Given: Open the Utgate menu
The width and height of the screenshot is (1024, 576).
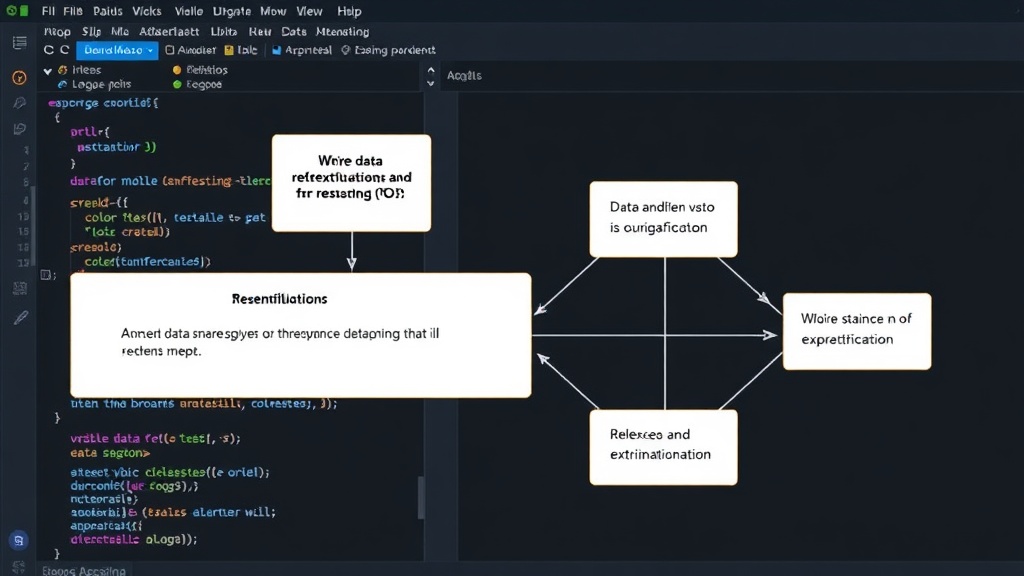Looking at the screenshot, I should [x=232, y=11].
